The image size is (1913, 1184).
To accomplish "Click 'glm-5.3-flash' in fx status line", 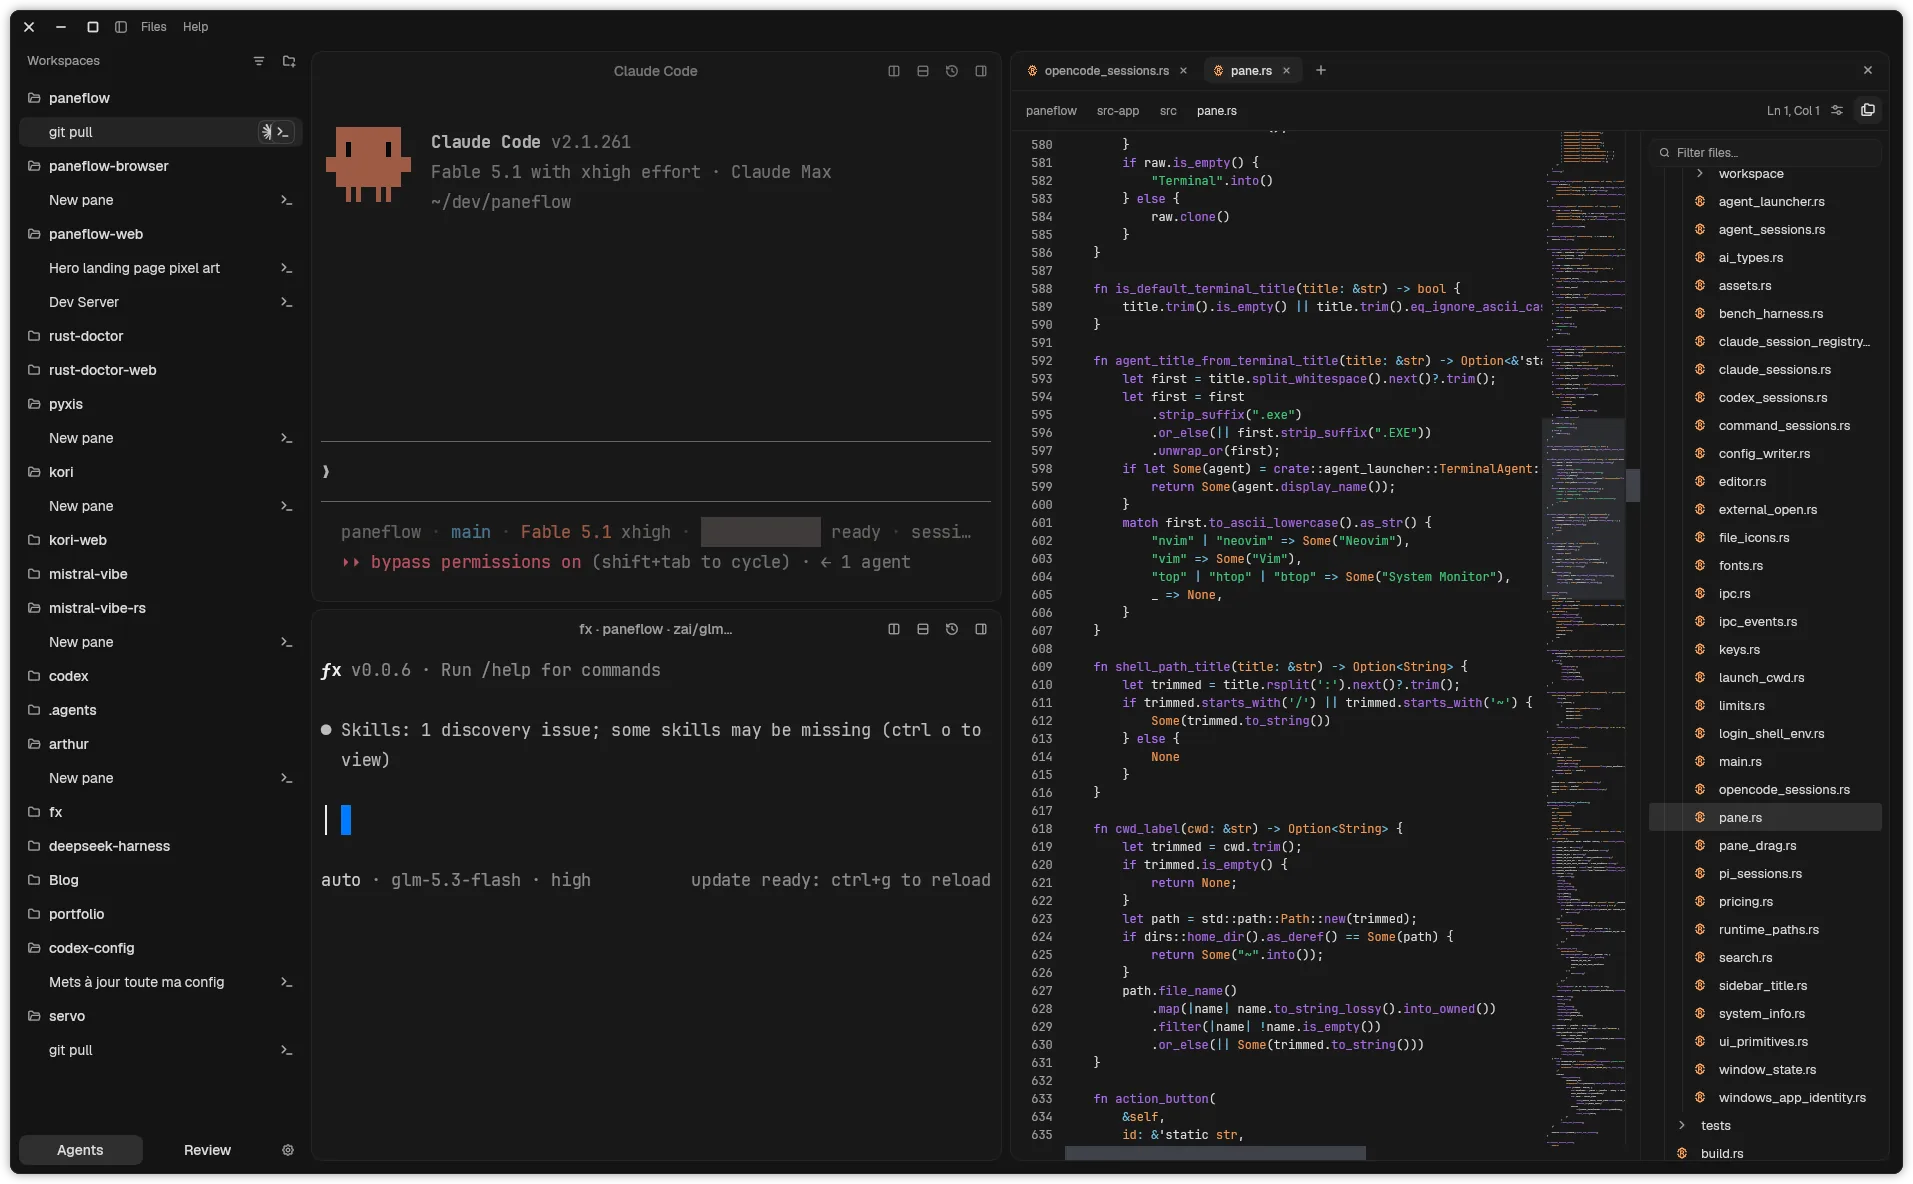I will click(456, 880).
